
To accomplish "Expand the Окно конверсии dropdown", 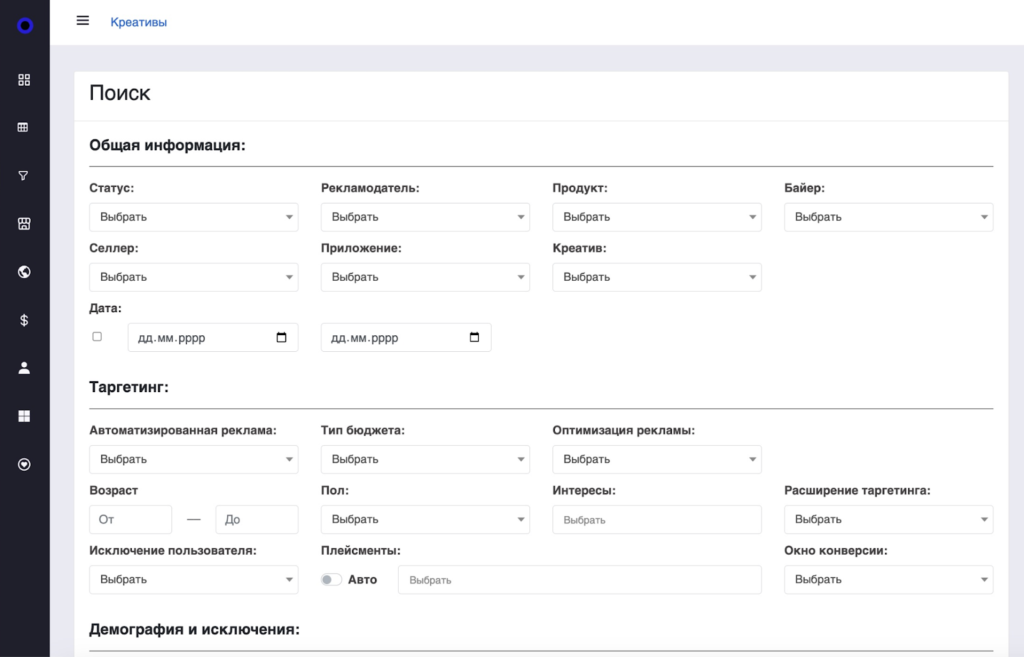I will tap(888, 580).
